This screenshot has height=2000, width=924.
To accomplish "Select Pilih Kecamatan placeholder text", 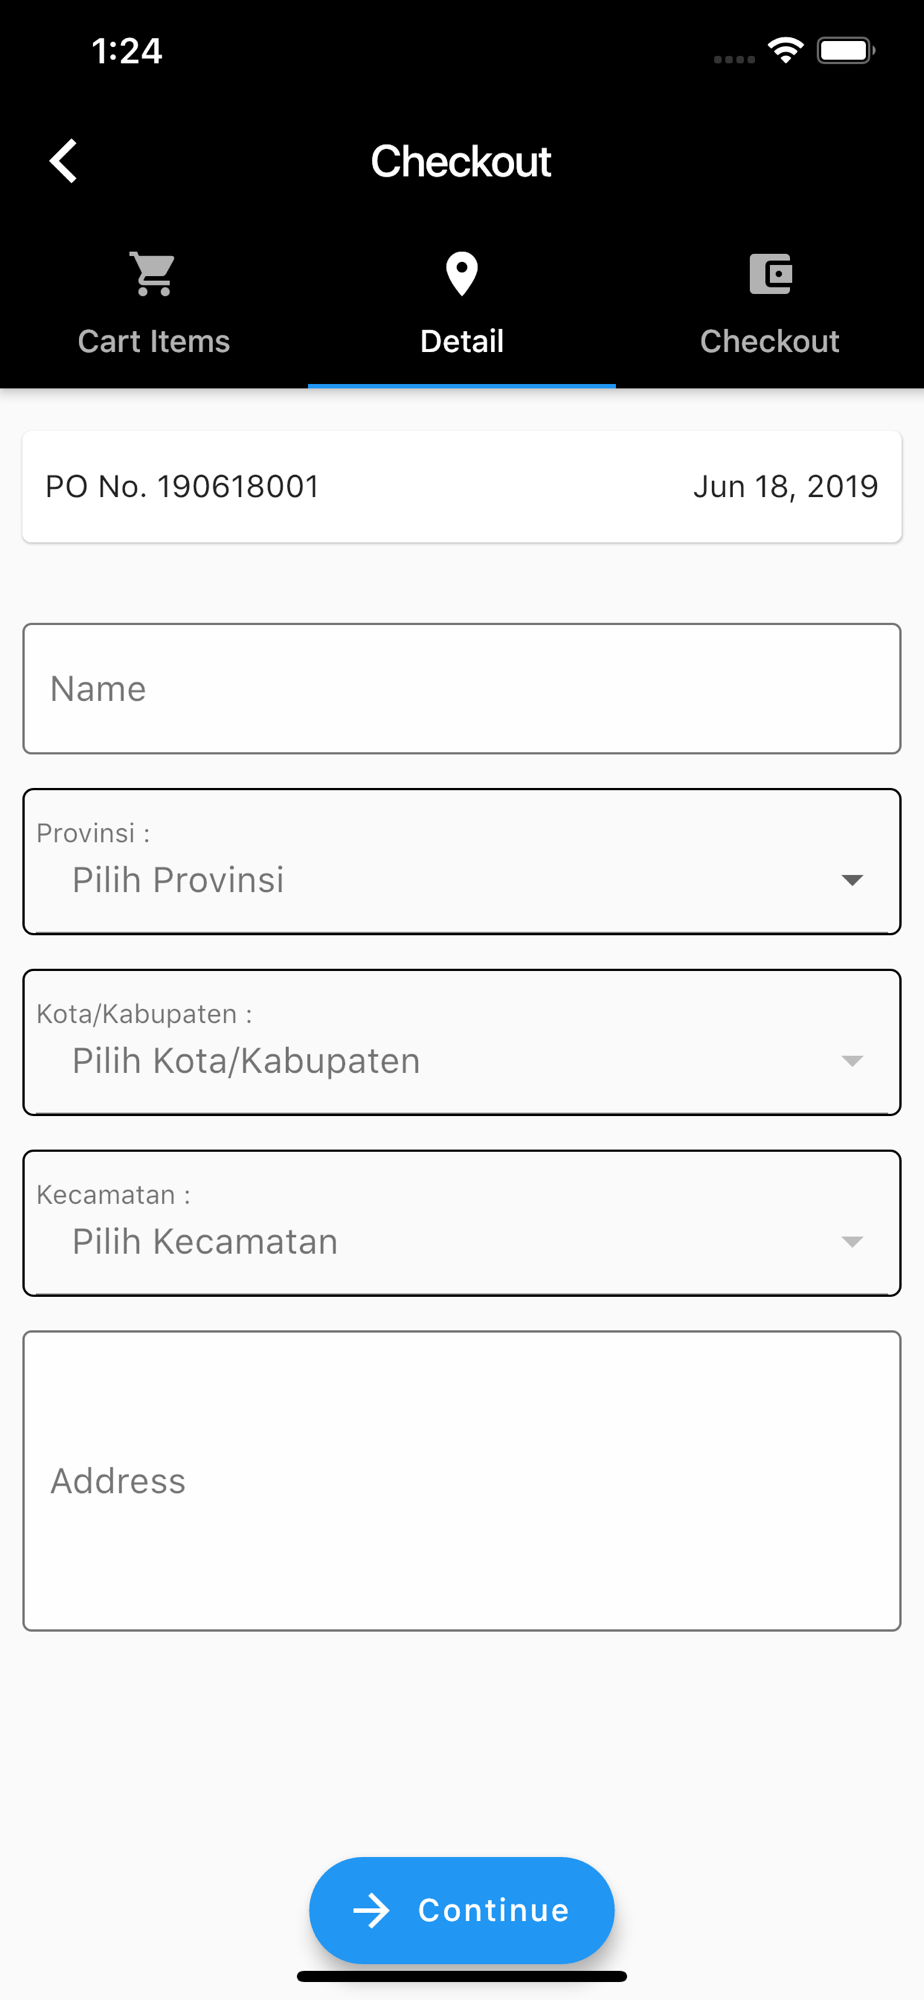I will click(205, 1242).
